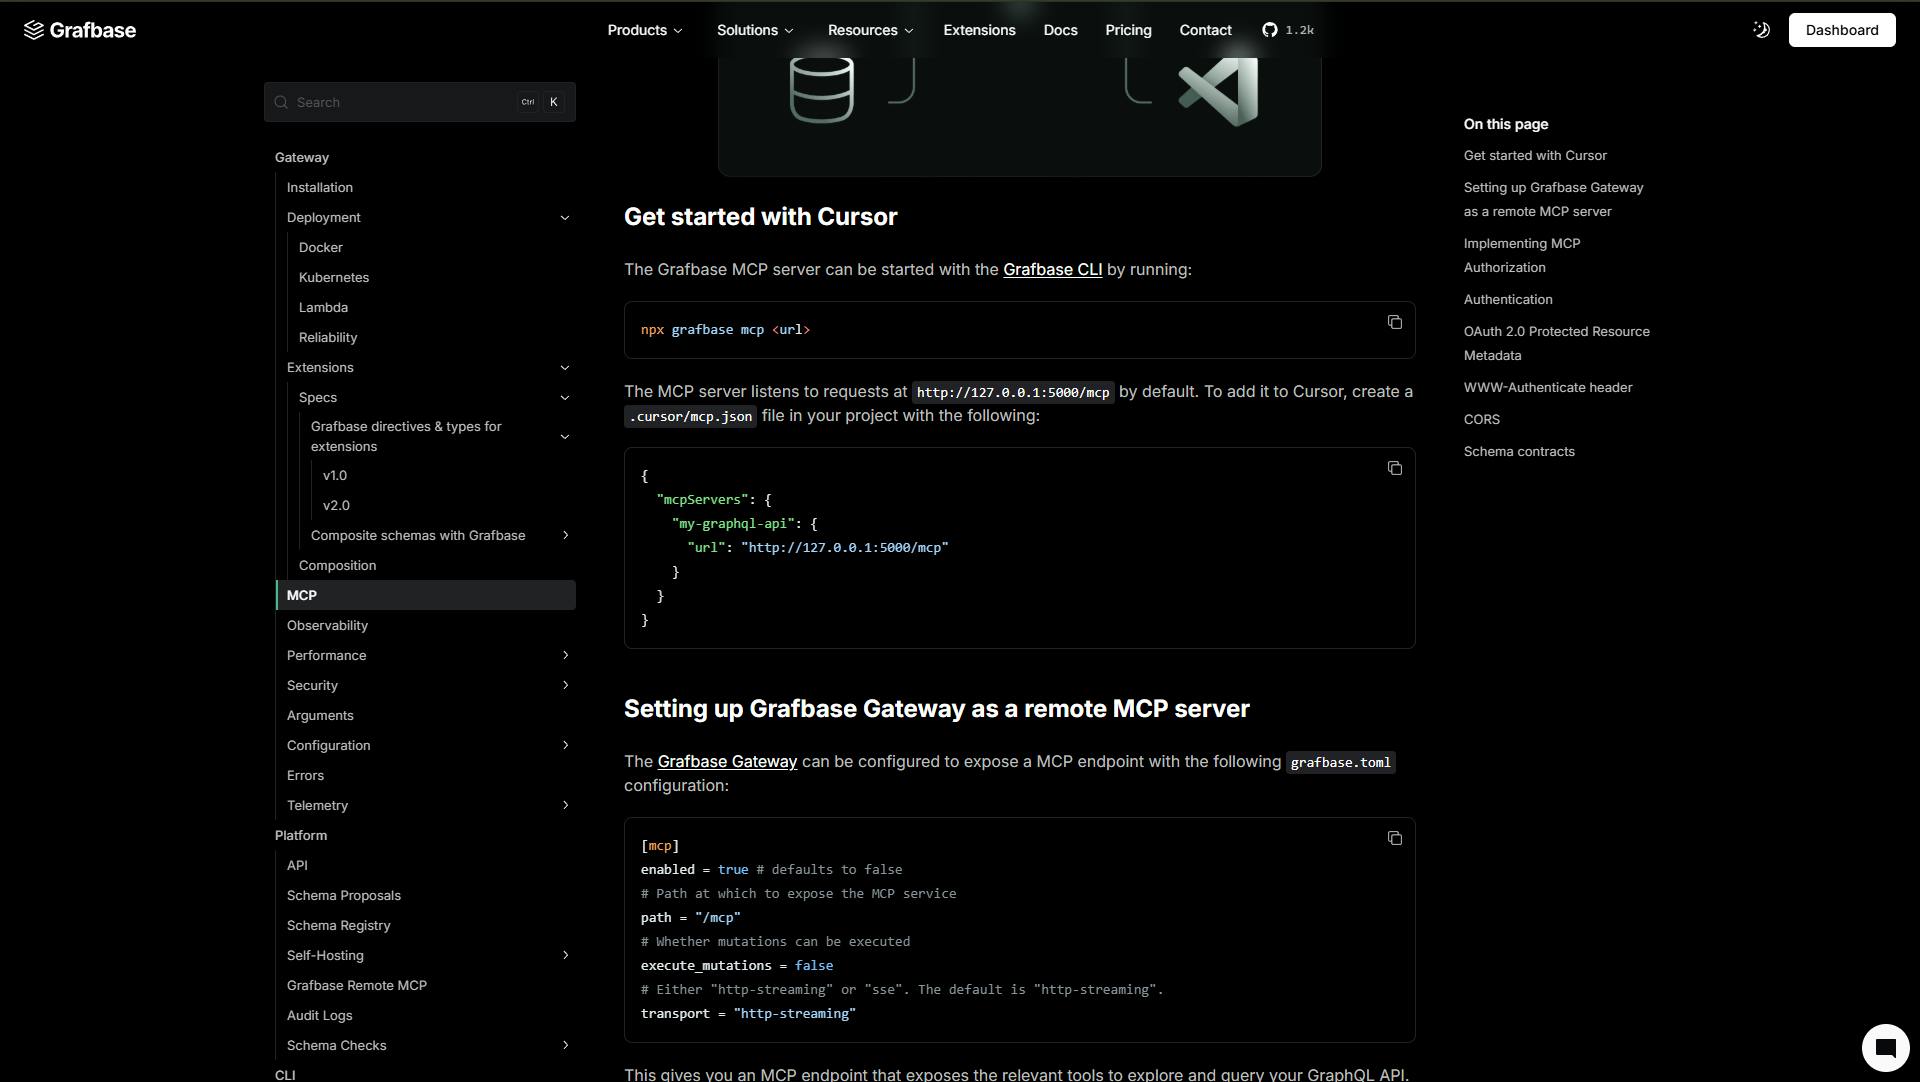
Task: Jump to CORS in On this page
Action: pyautogui.click(x=1481, y=420)
